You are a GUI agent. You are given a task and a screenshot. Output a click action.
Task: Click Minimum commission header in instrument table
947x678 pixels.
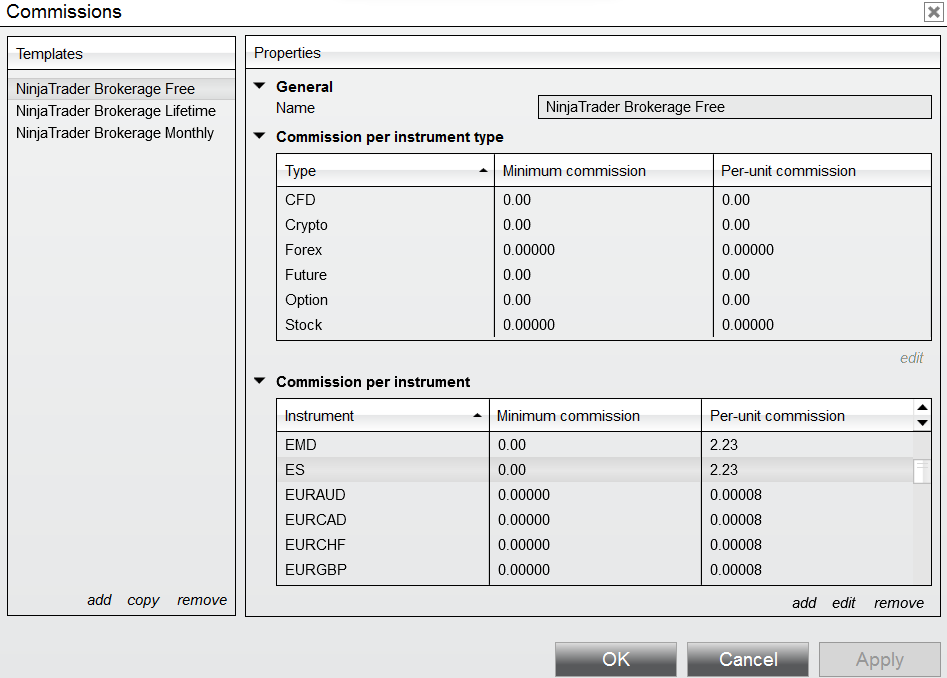click(x=595, y=416)
